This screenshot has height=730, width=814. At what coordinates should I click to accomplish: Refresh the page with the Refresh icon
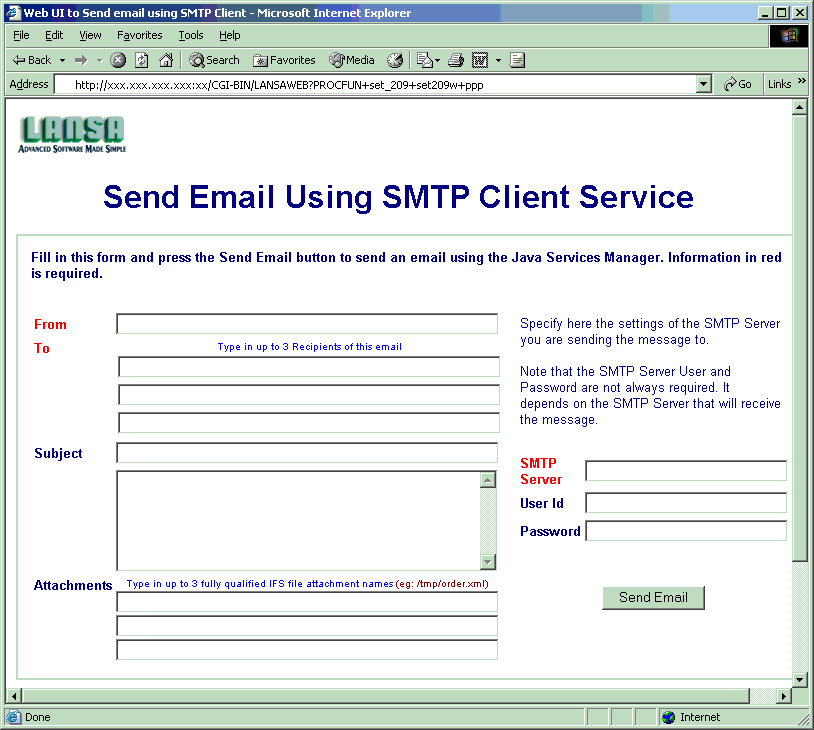pos(142,60)
